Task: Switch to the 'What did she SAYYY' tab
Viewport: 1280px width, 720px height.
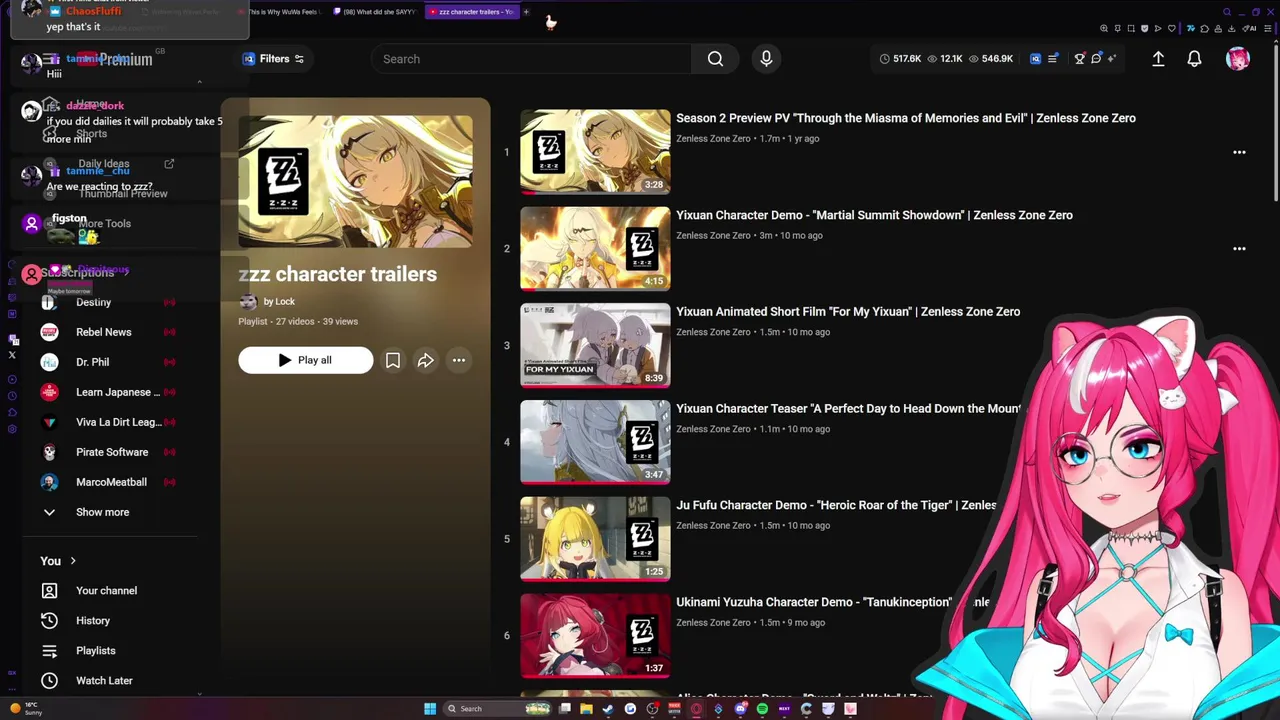Action: pyautogui.click(x=375, y=12)
